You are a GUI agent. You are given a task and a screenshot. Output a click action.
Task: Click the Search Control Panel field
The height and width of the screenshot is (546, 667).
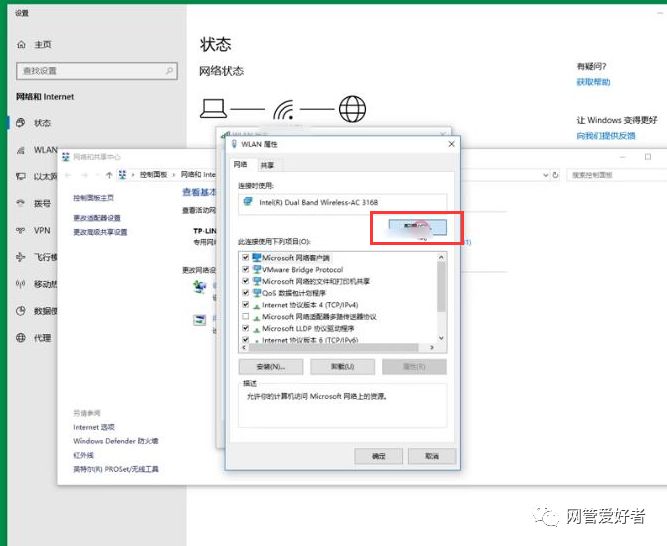(616, 175)
